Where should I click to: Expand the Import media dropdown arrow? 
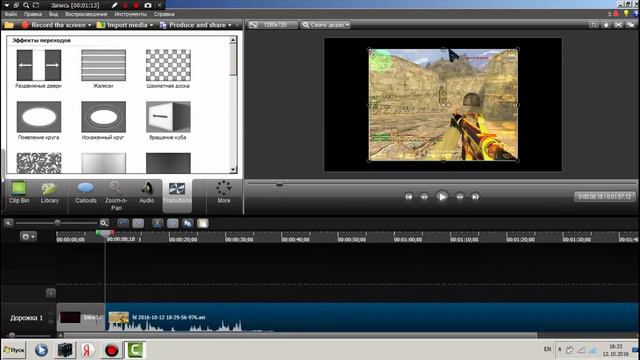151,25
